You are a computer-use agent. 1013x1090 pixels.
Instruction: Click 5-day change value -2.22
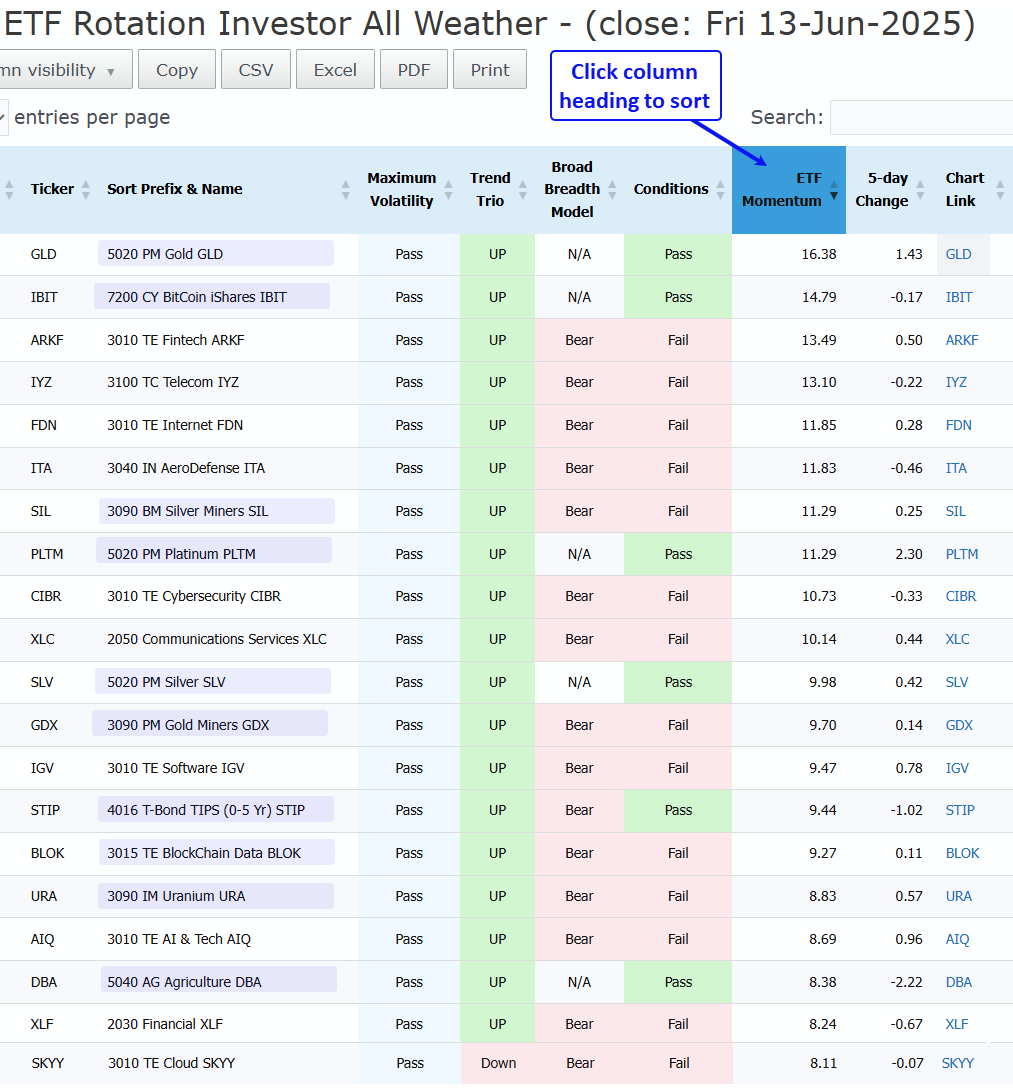click(906, 983)
